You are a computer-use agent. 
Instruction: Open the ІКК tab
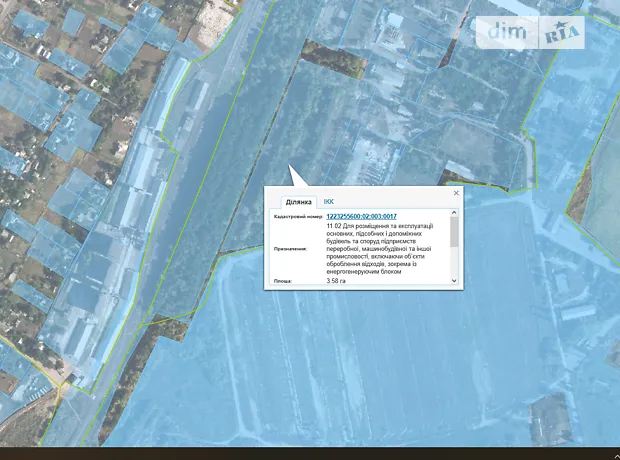329,201
